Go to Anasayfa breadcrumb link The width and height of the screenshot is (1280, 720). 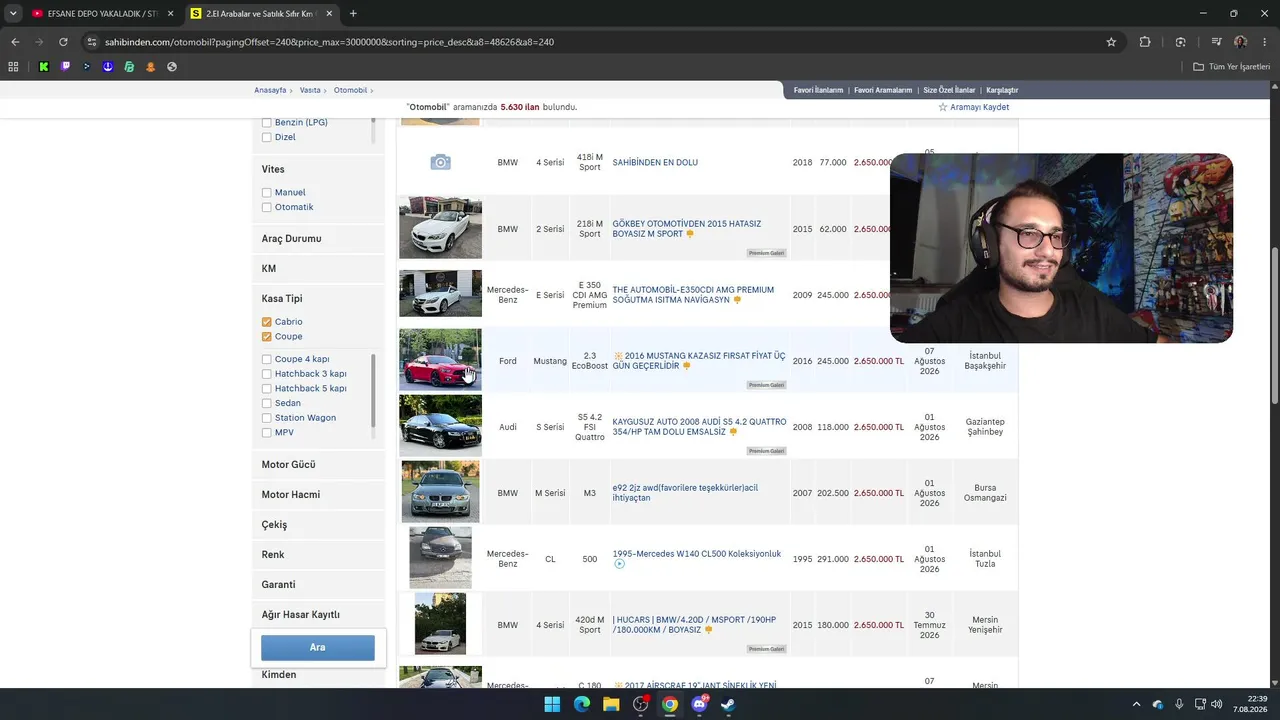tap(270, 90)
